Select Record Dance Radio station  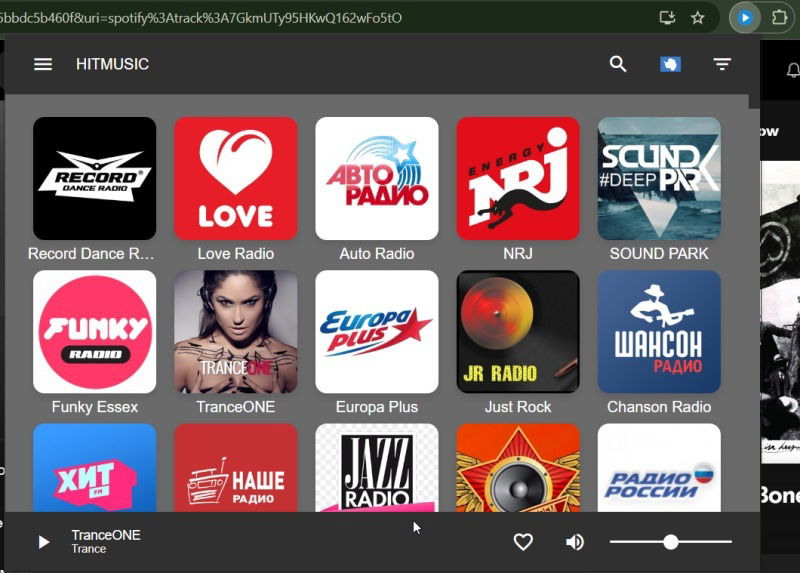[95, 178]
